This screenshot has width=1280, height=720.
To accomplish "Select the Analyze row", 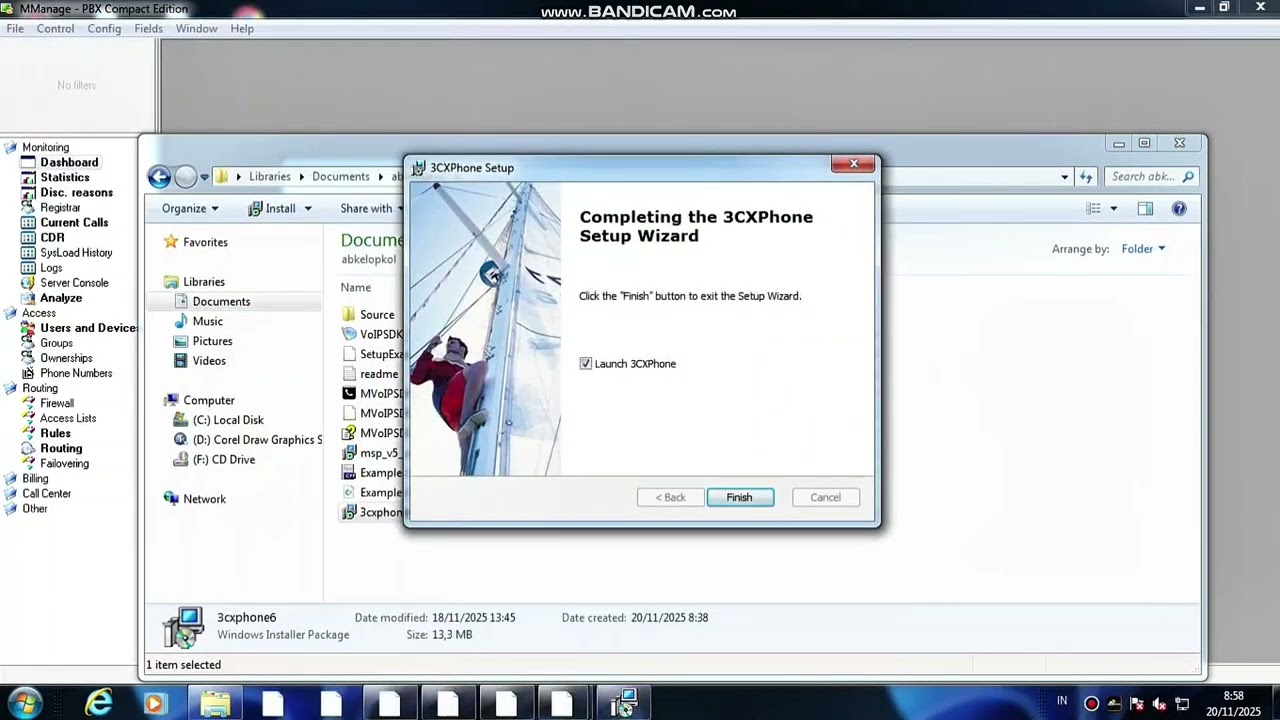I will [x=61, y=298].
